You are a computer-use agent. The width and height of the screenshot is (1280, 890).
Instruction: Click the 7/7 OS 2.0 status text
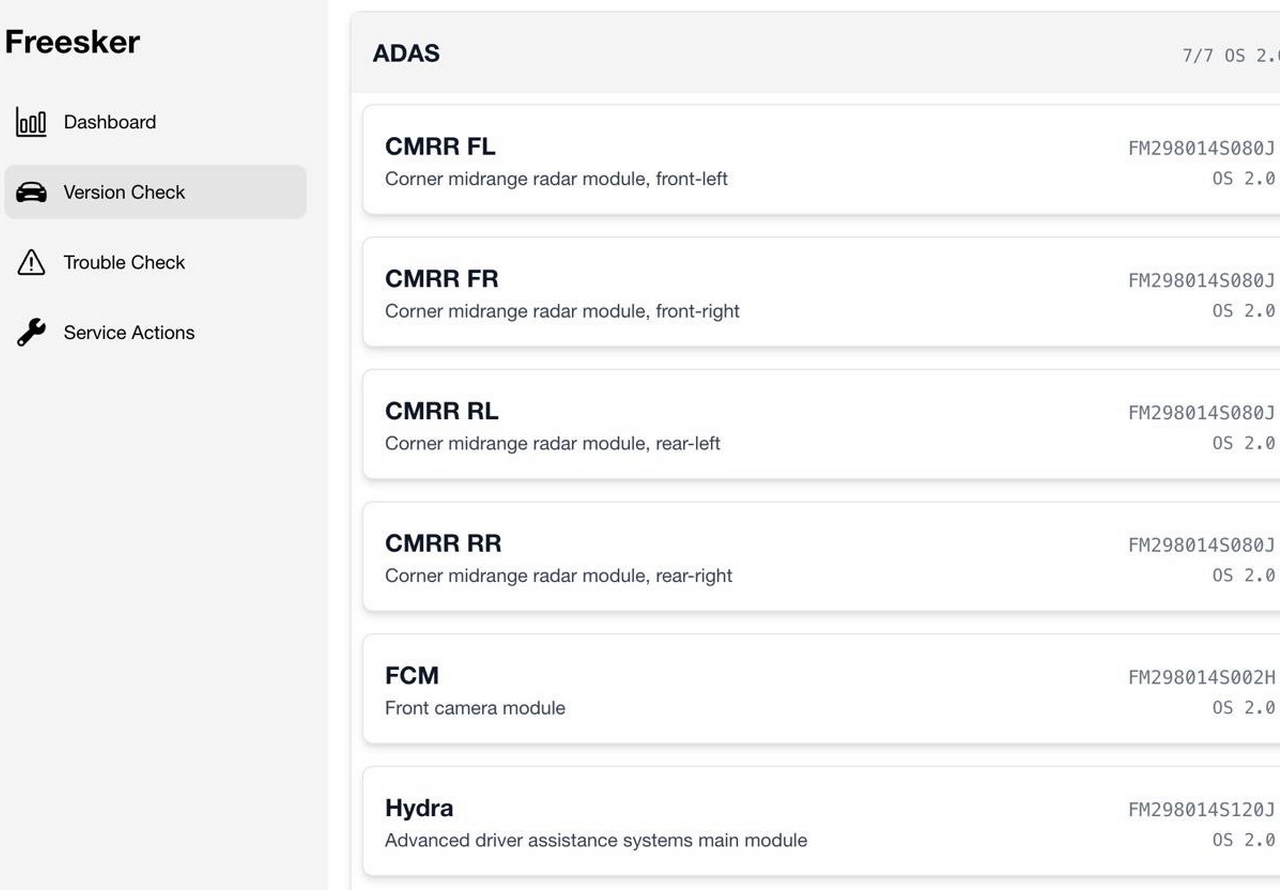point(1230,56)
